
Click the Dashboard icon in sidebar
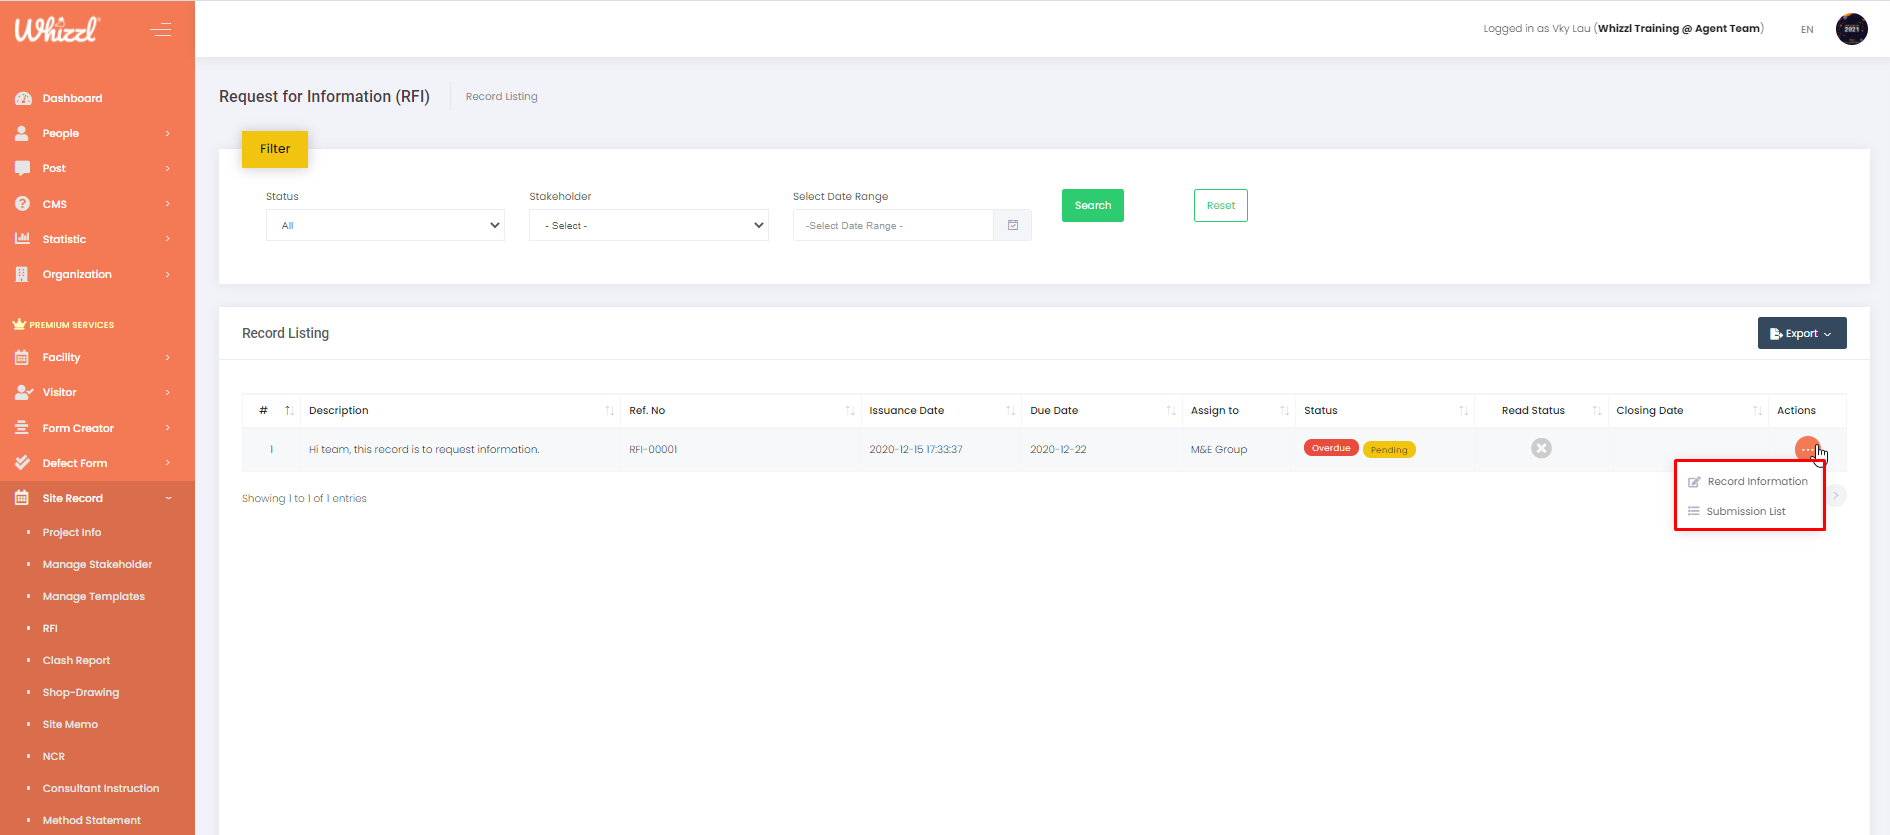tap(23, 98)
